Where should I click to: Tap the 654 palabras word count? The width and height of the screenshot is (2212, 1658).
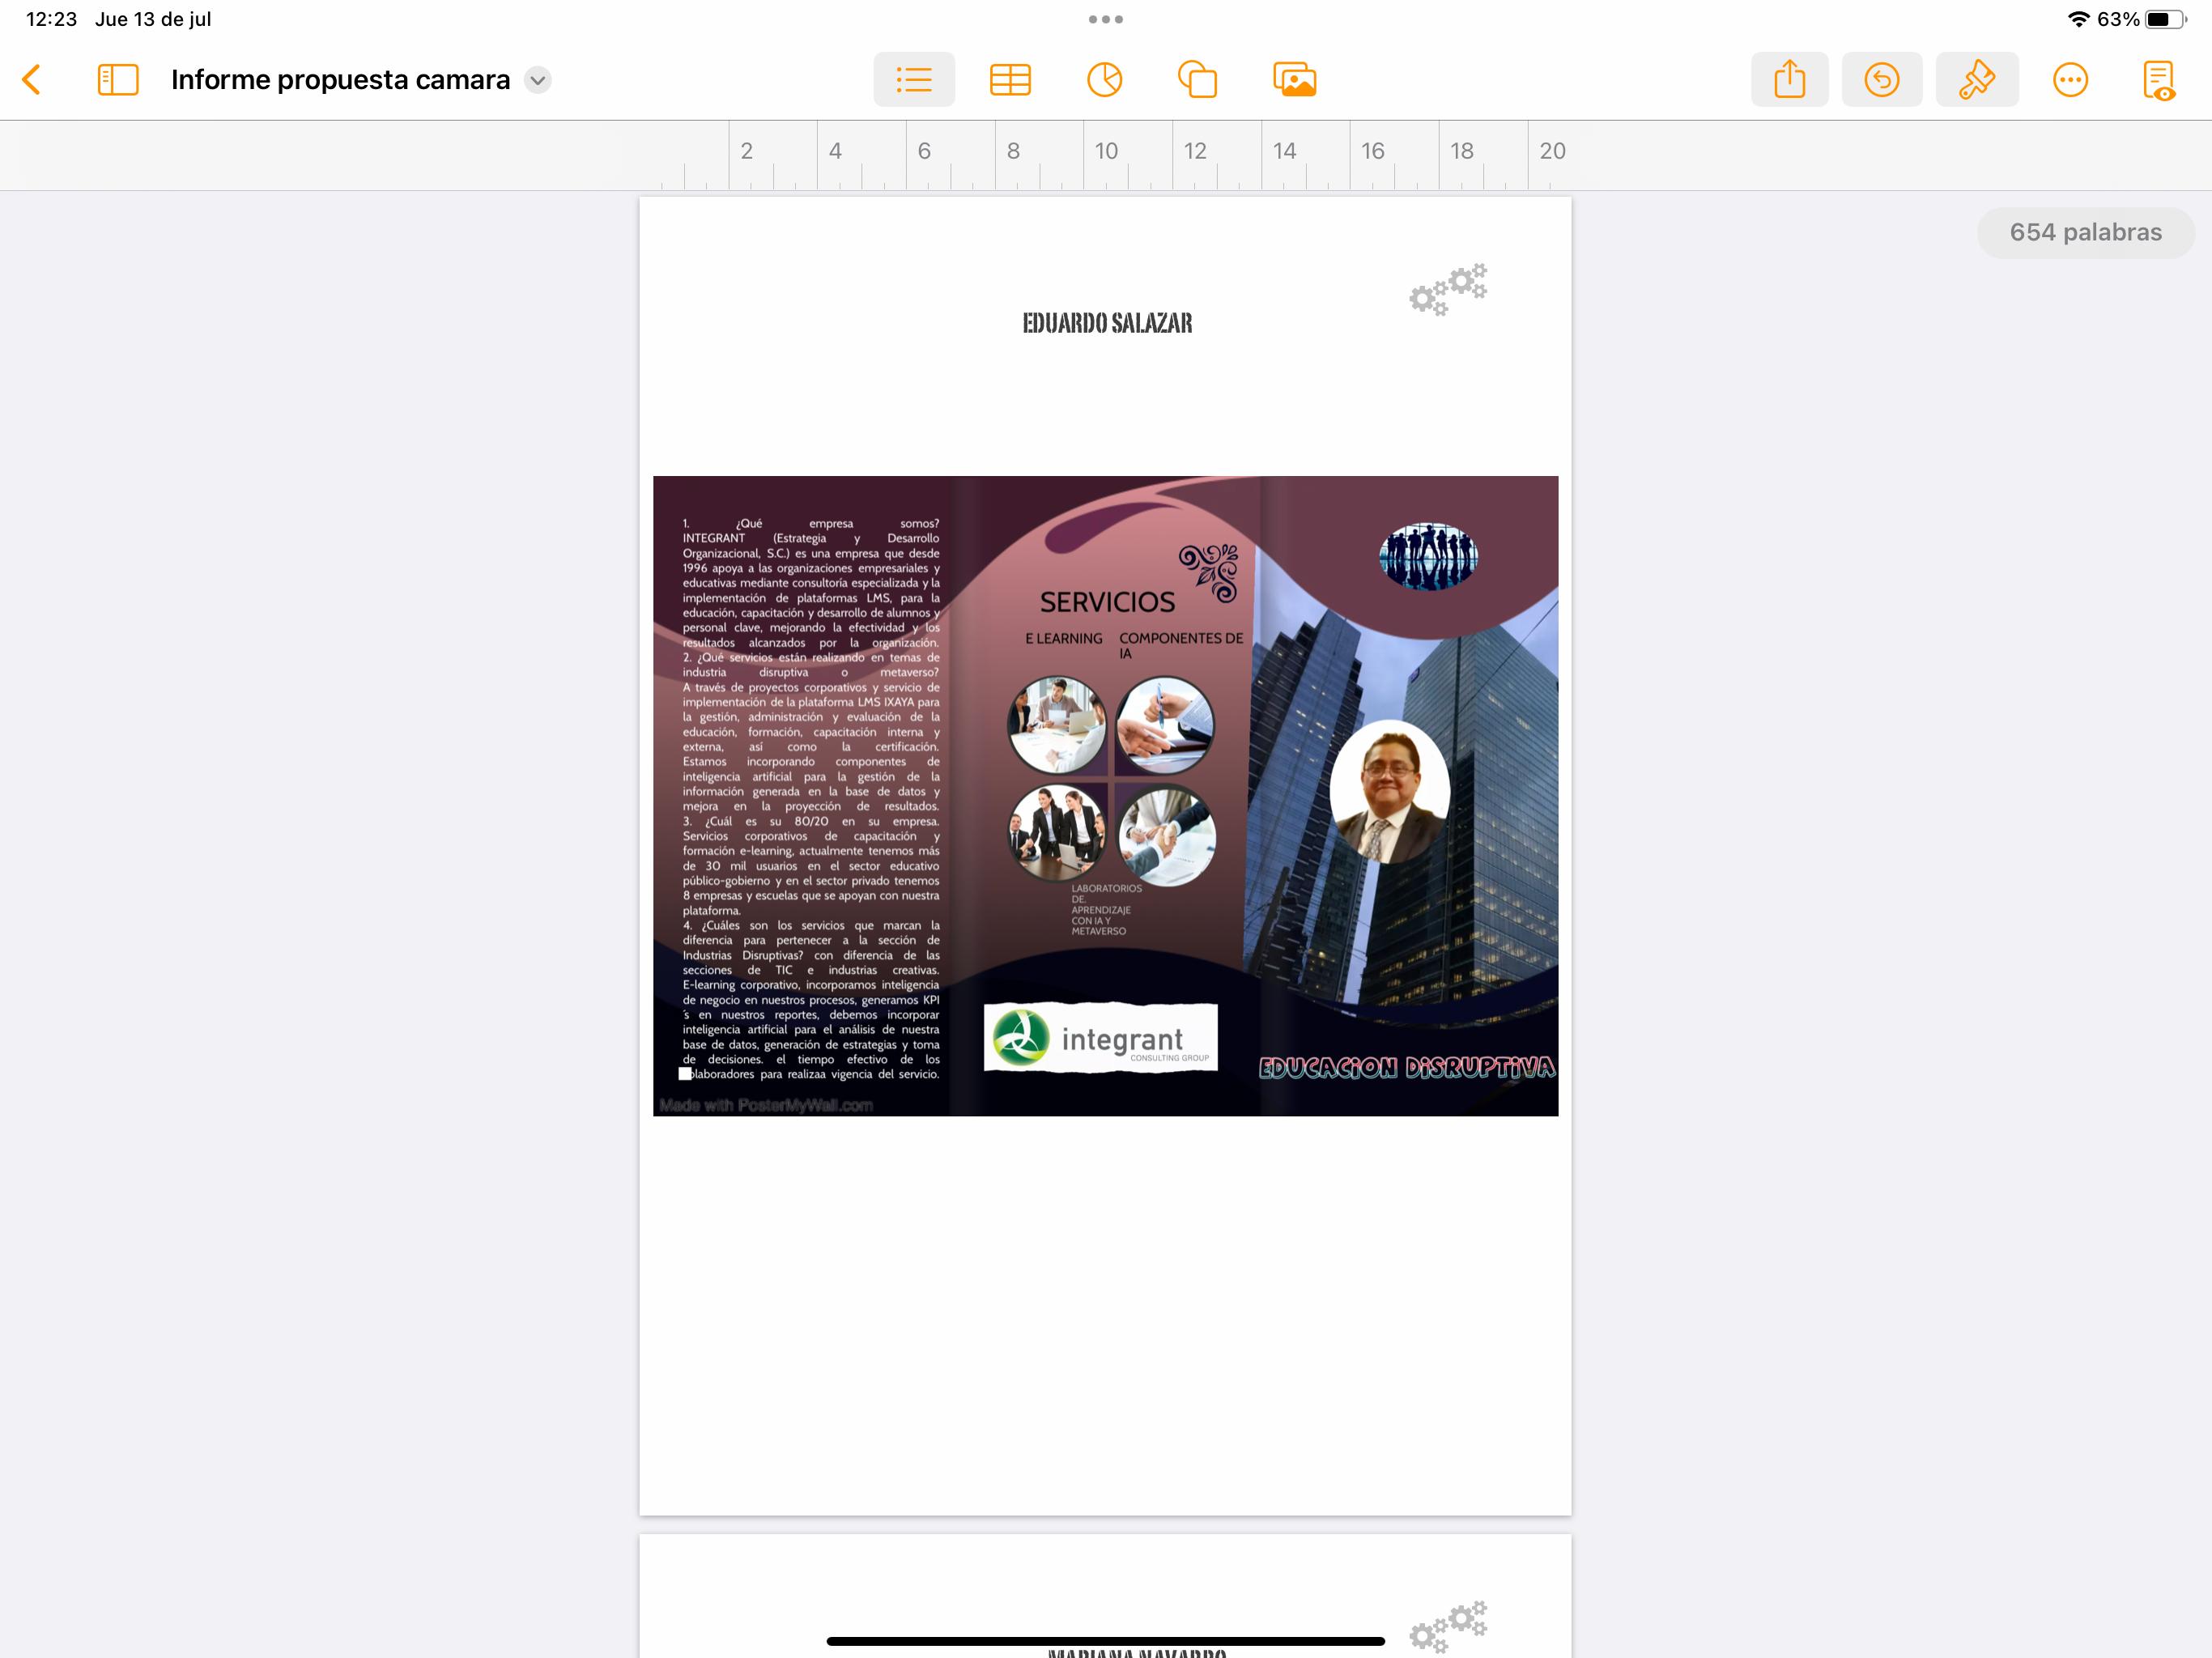[x=2085, y=233]
